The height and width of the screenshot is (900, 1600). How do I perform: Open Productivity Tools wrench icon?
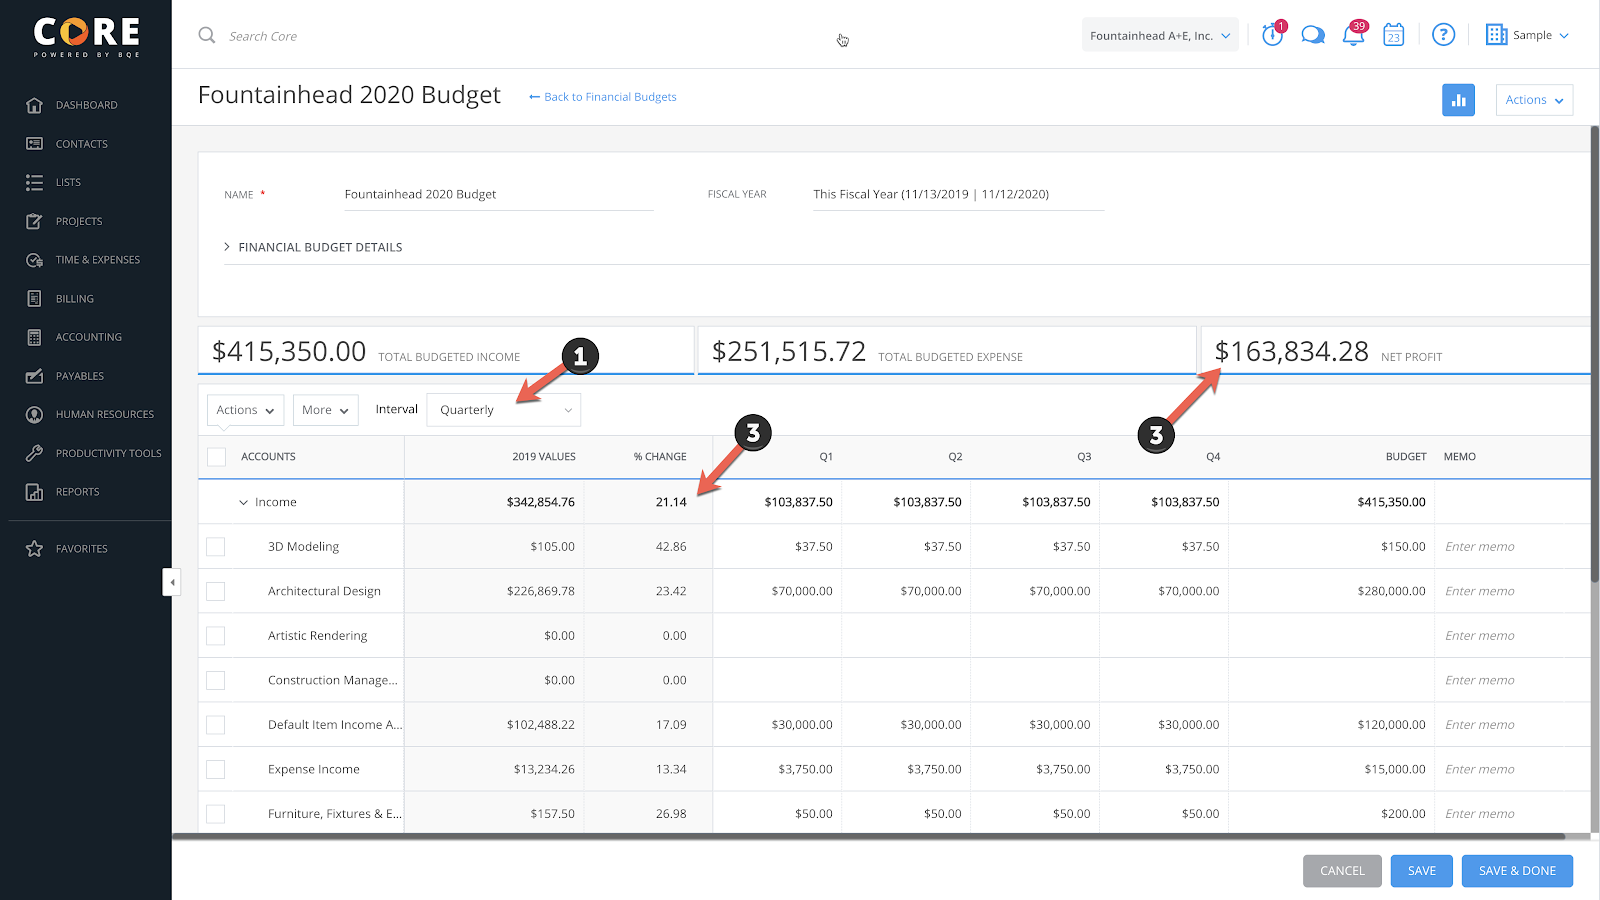click(34, 453)
